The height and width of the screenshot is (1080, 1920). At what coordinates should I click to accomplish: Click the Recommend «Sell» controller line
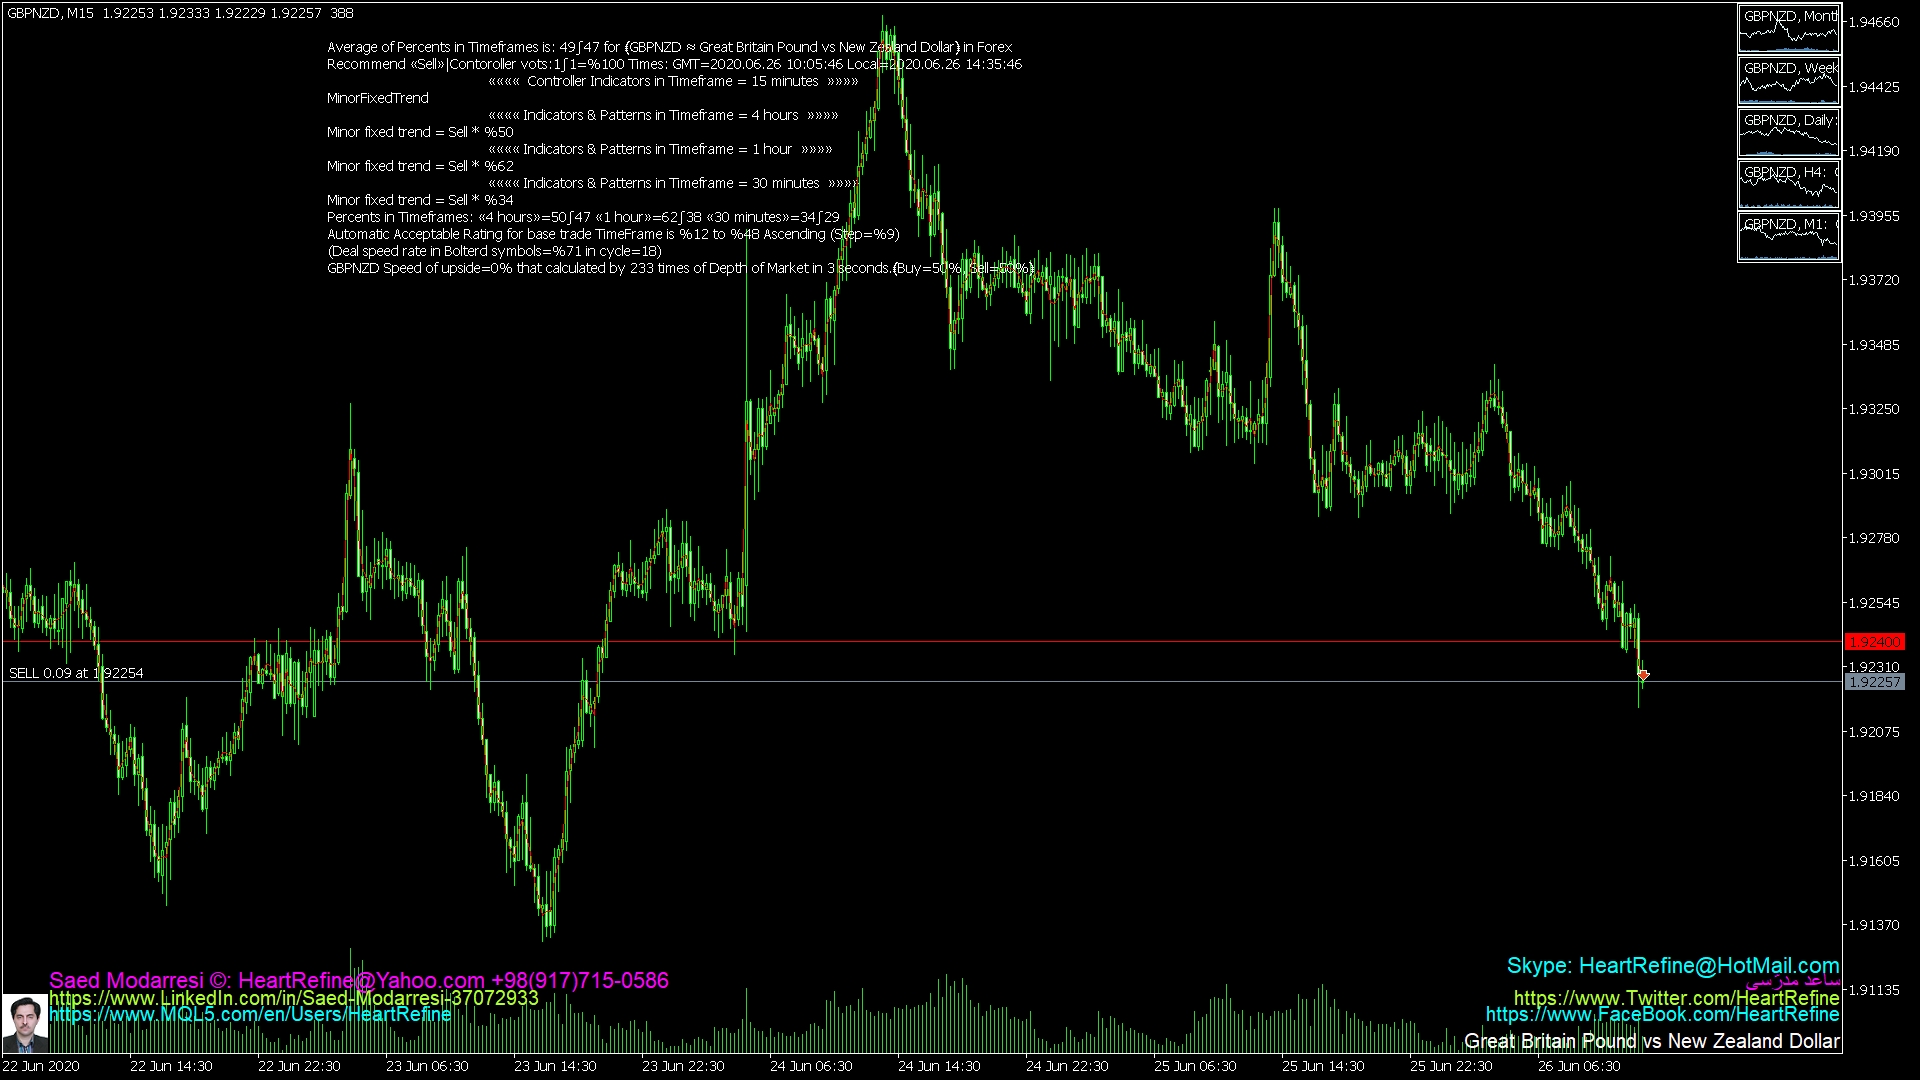point(674,64)
